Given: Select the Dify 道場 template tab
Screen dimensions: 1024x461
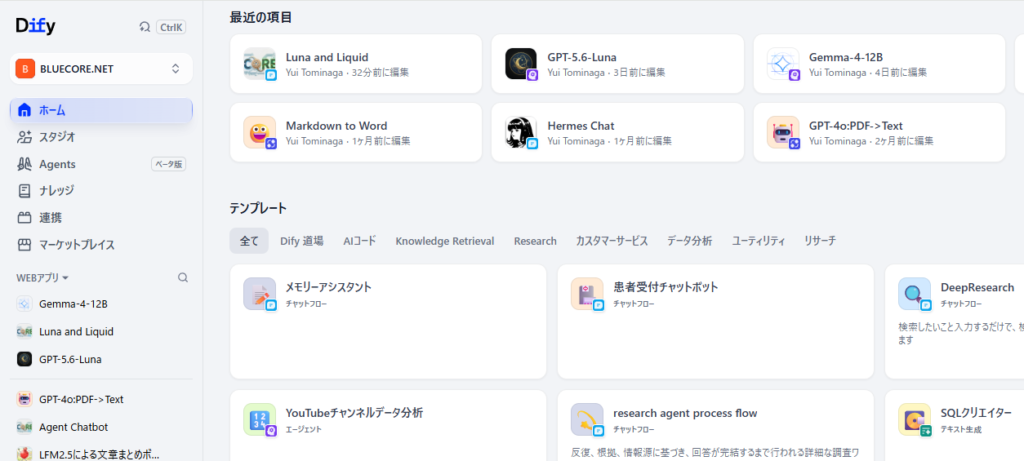Looking at the screenshot, I should tap(302, 241).
